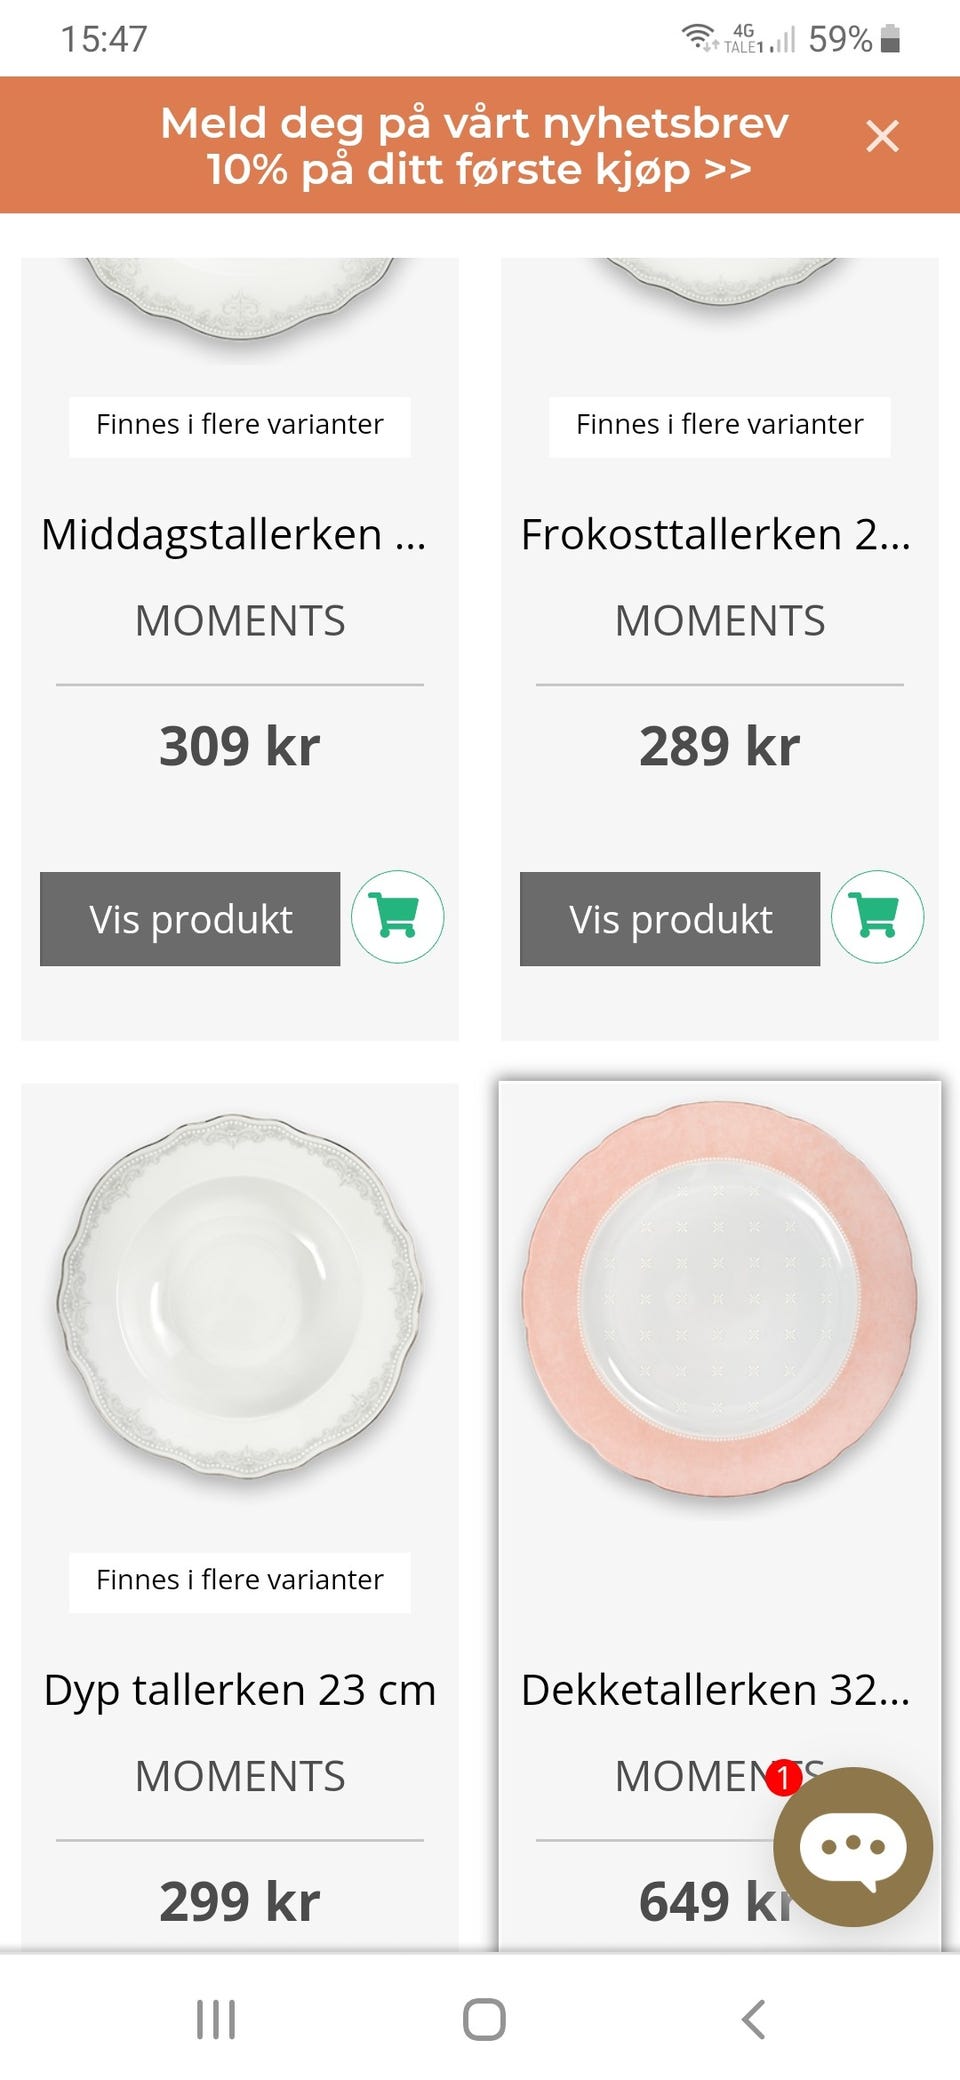Tap MOMENTS brand under Frokosttallerken
960x2080 pixels.
point(720,621)
